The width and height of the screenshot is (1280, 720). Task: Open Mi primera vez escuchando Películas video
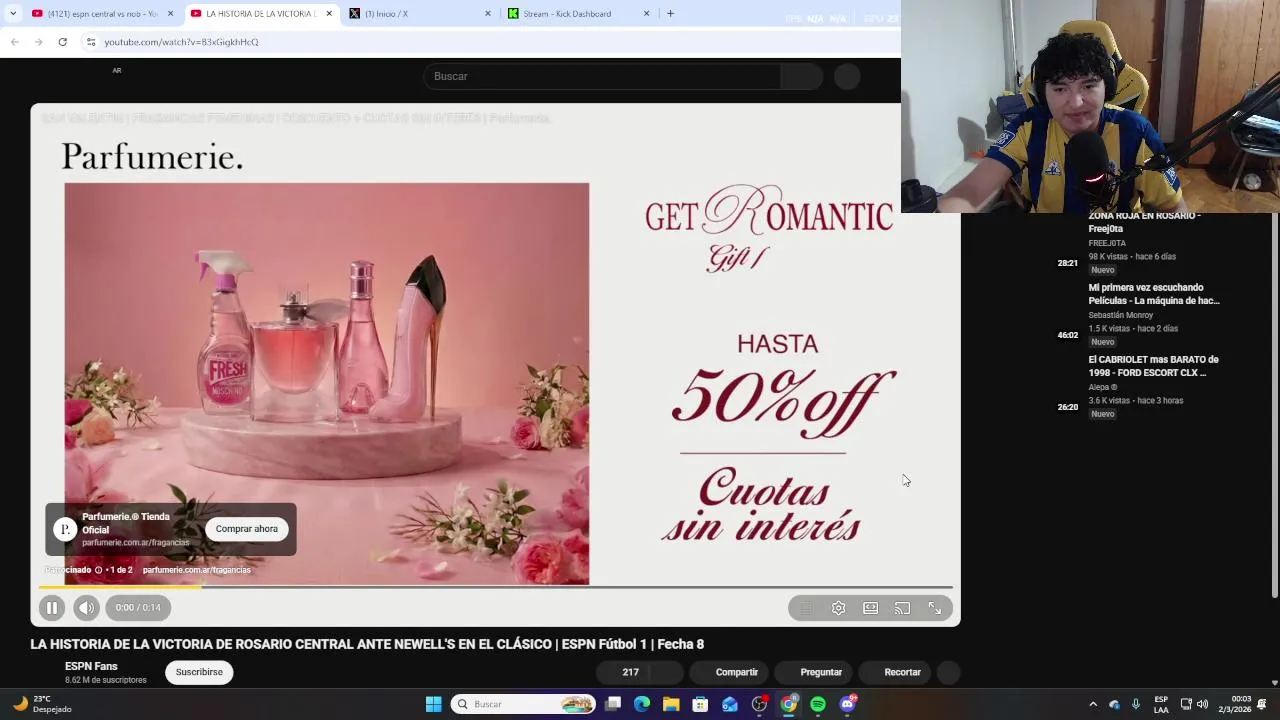(x=1154, y=294)
